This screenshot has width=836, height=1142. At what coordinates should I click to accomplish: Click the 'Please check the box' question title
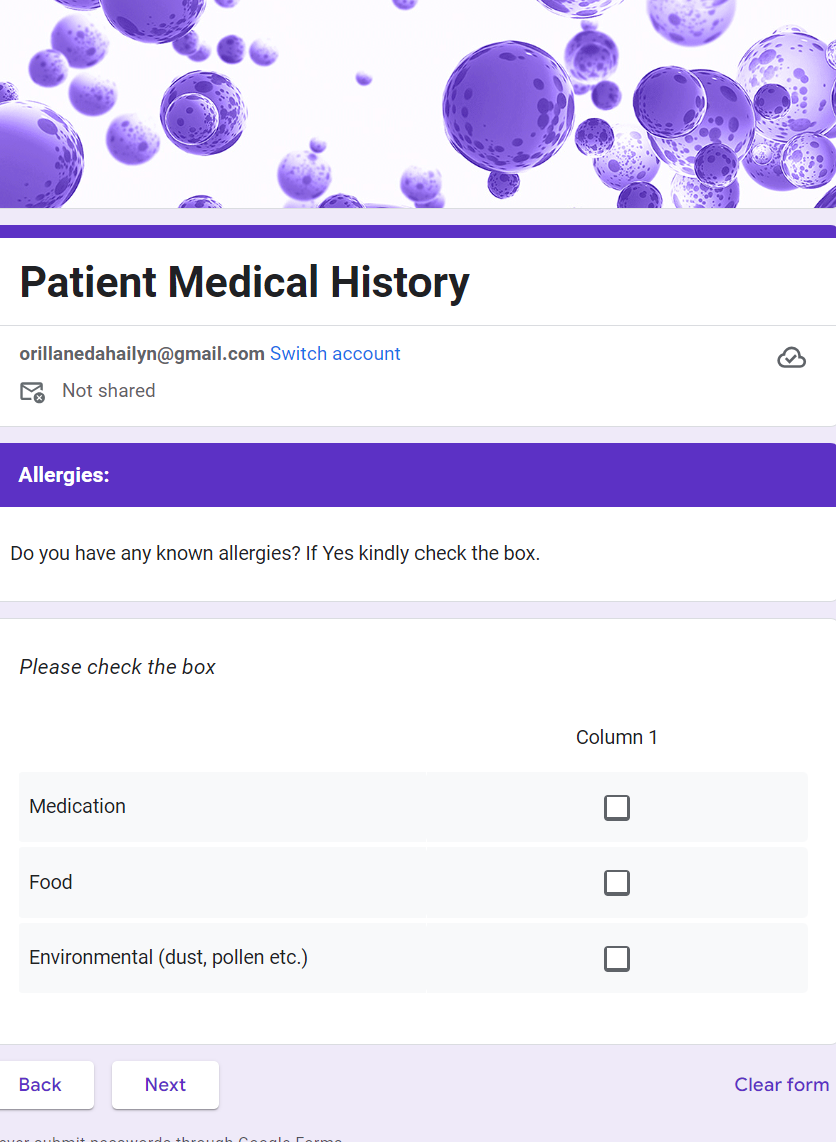click(118, 667)
